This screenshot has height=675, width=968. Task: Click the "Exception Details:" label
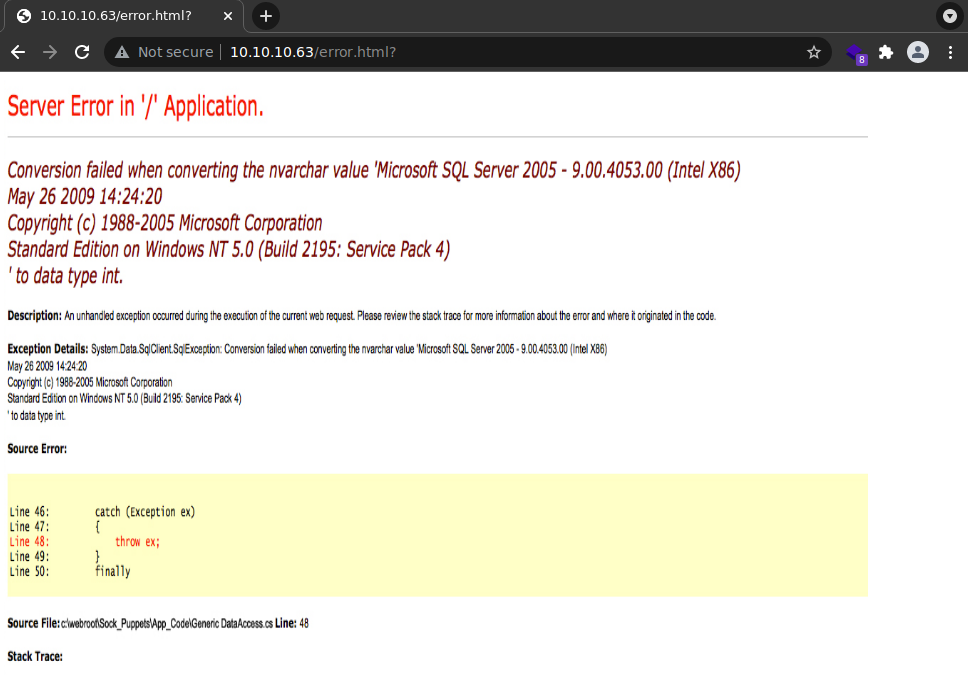(47, 349)
